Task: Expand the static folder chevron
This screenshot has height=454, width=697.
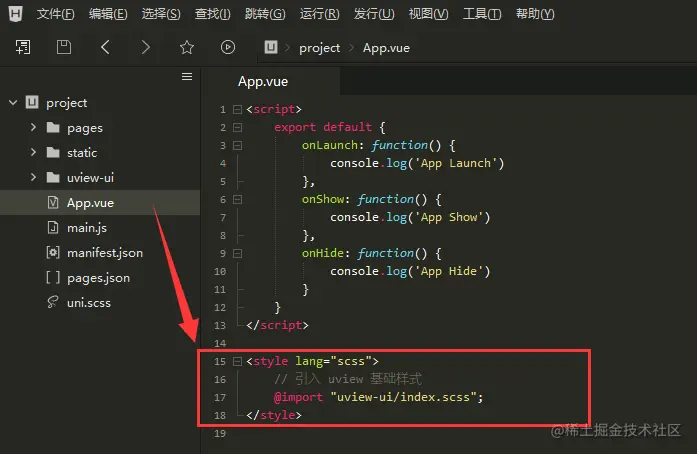Action: click(33, 152)
